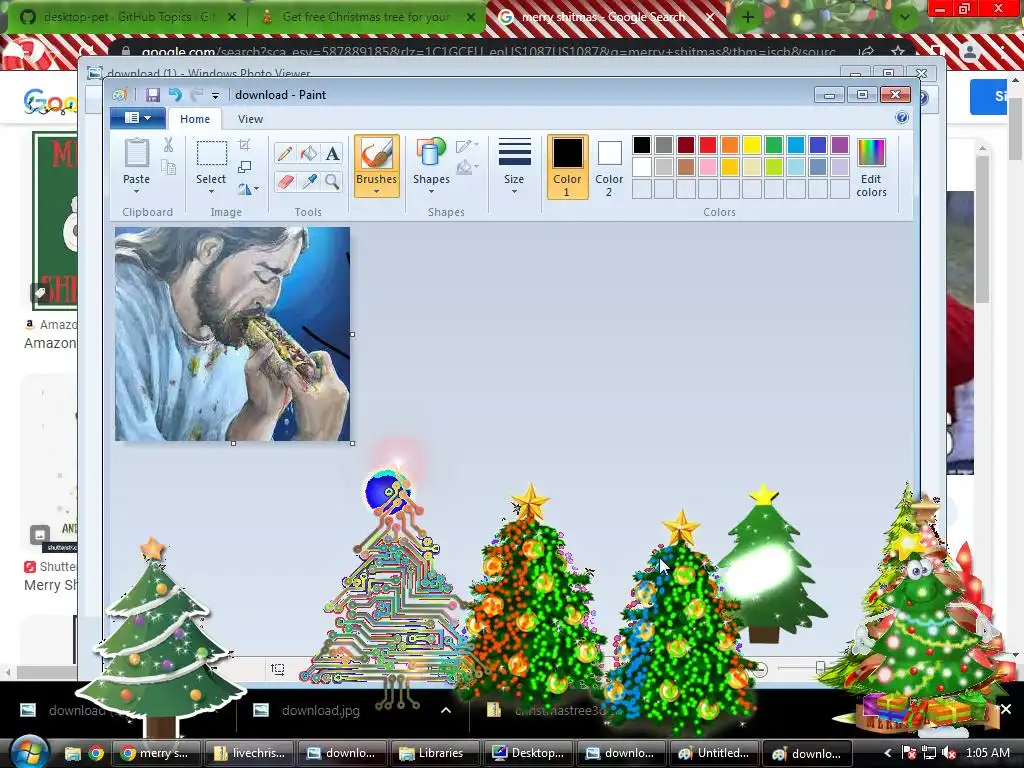1024x768 pixels.
Task: Click the volume speaker tray icon
Action: pos(949,753)
